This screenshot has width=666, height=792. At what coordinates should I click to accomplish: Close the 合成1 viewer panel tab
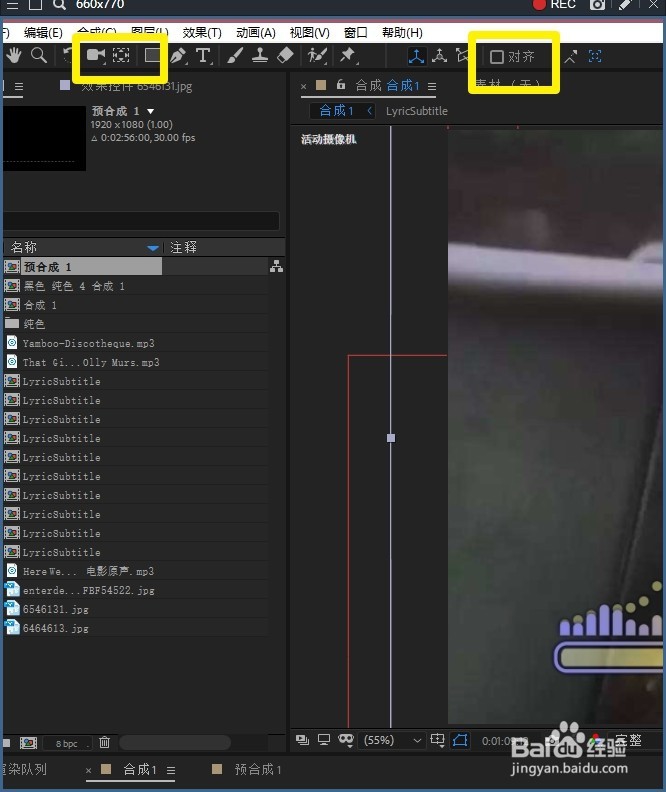click(303, 86)
